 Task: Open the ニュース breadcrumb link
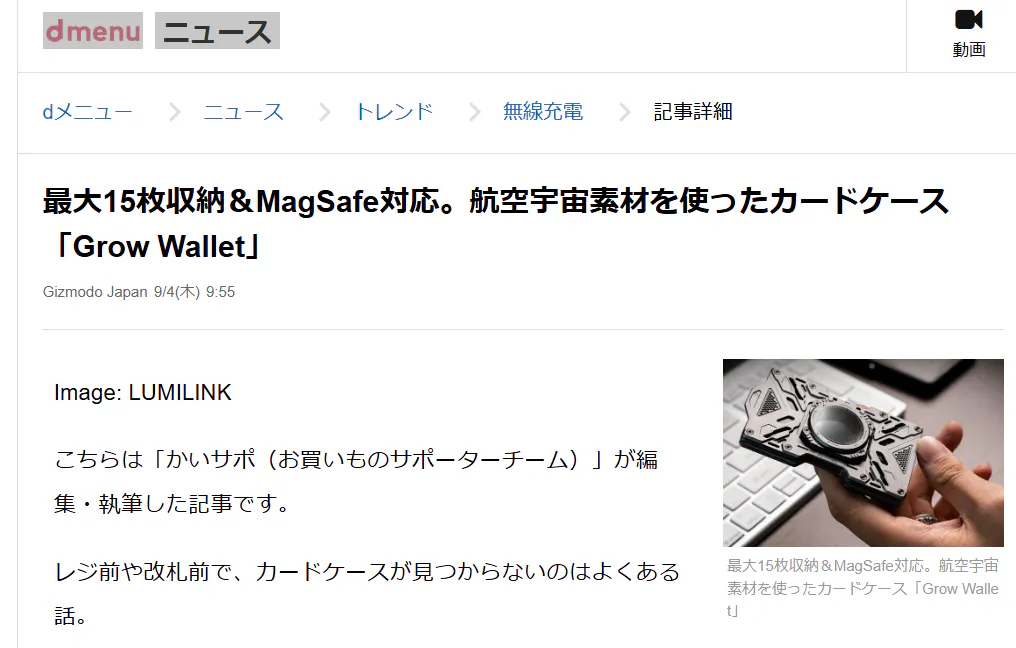tap(244, 111)
